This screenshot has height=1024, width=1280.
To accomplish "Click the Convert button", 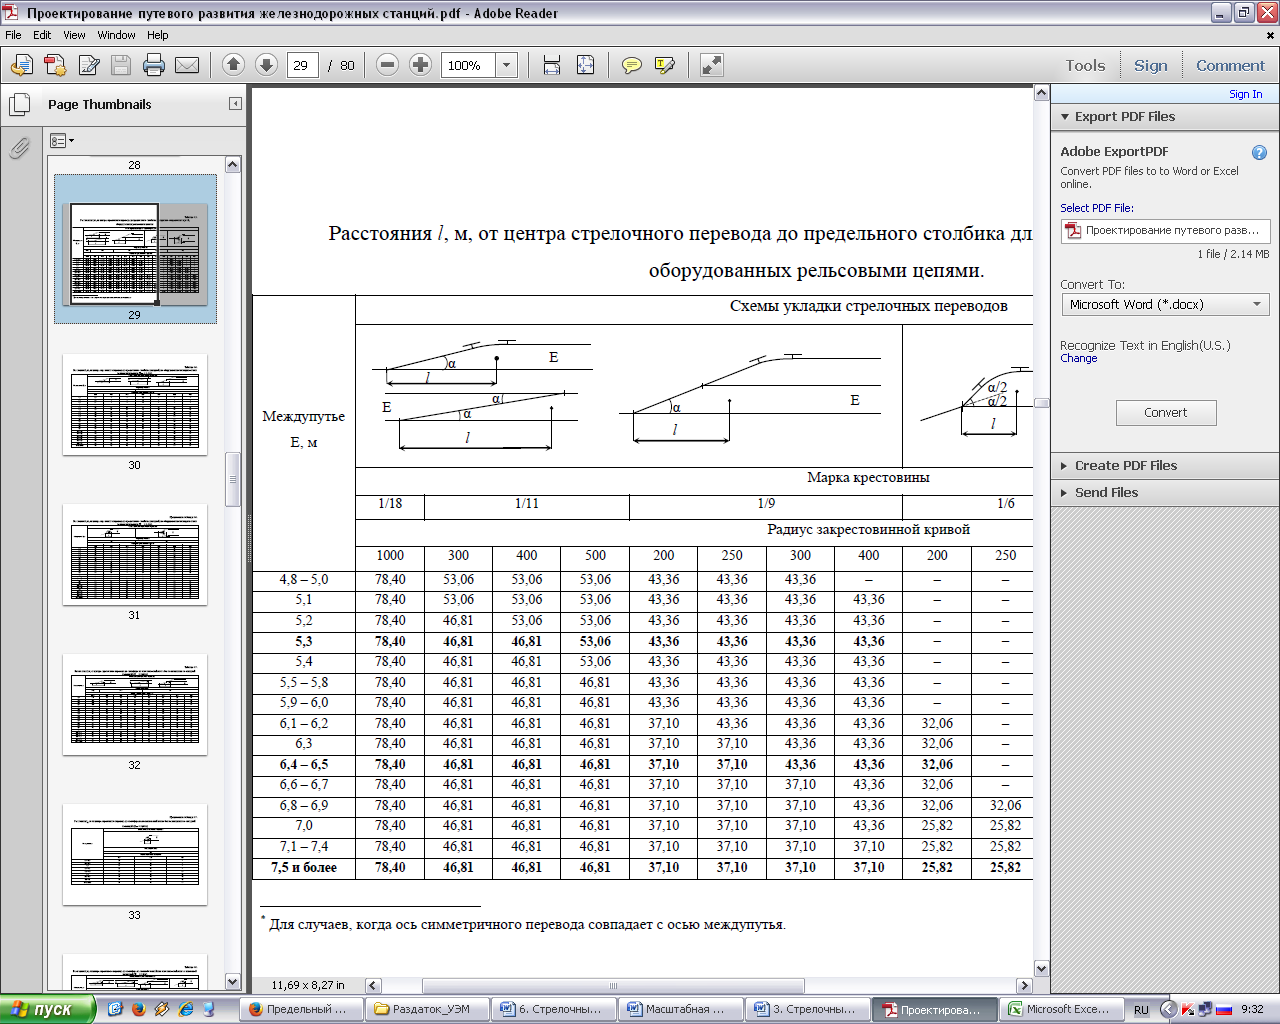I will [1165, 413].
